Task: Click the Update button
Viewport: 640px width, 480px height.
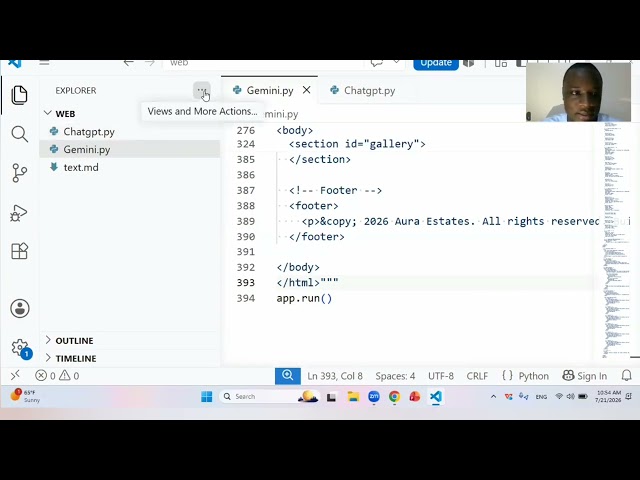Action: pyautogui.click(x=436, y=64)
